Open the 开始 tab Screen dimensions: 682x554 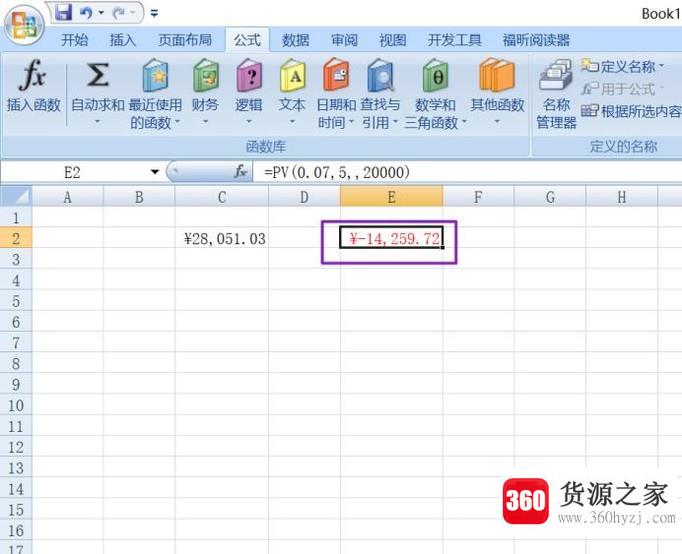pos(74,40)
